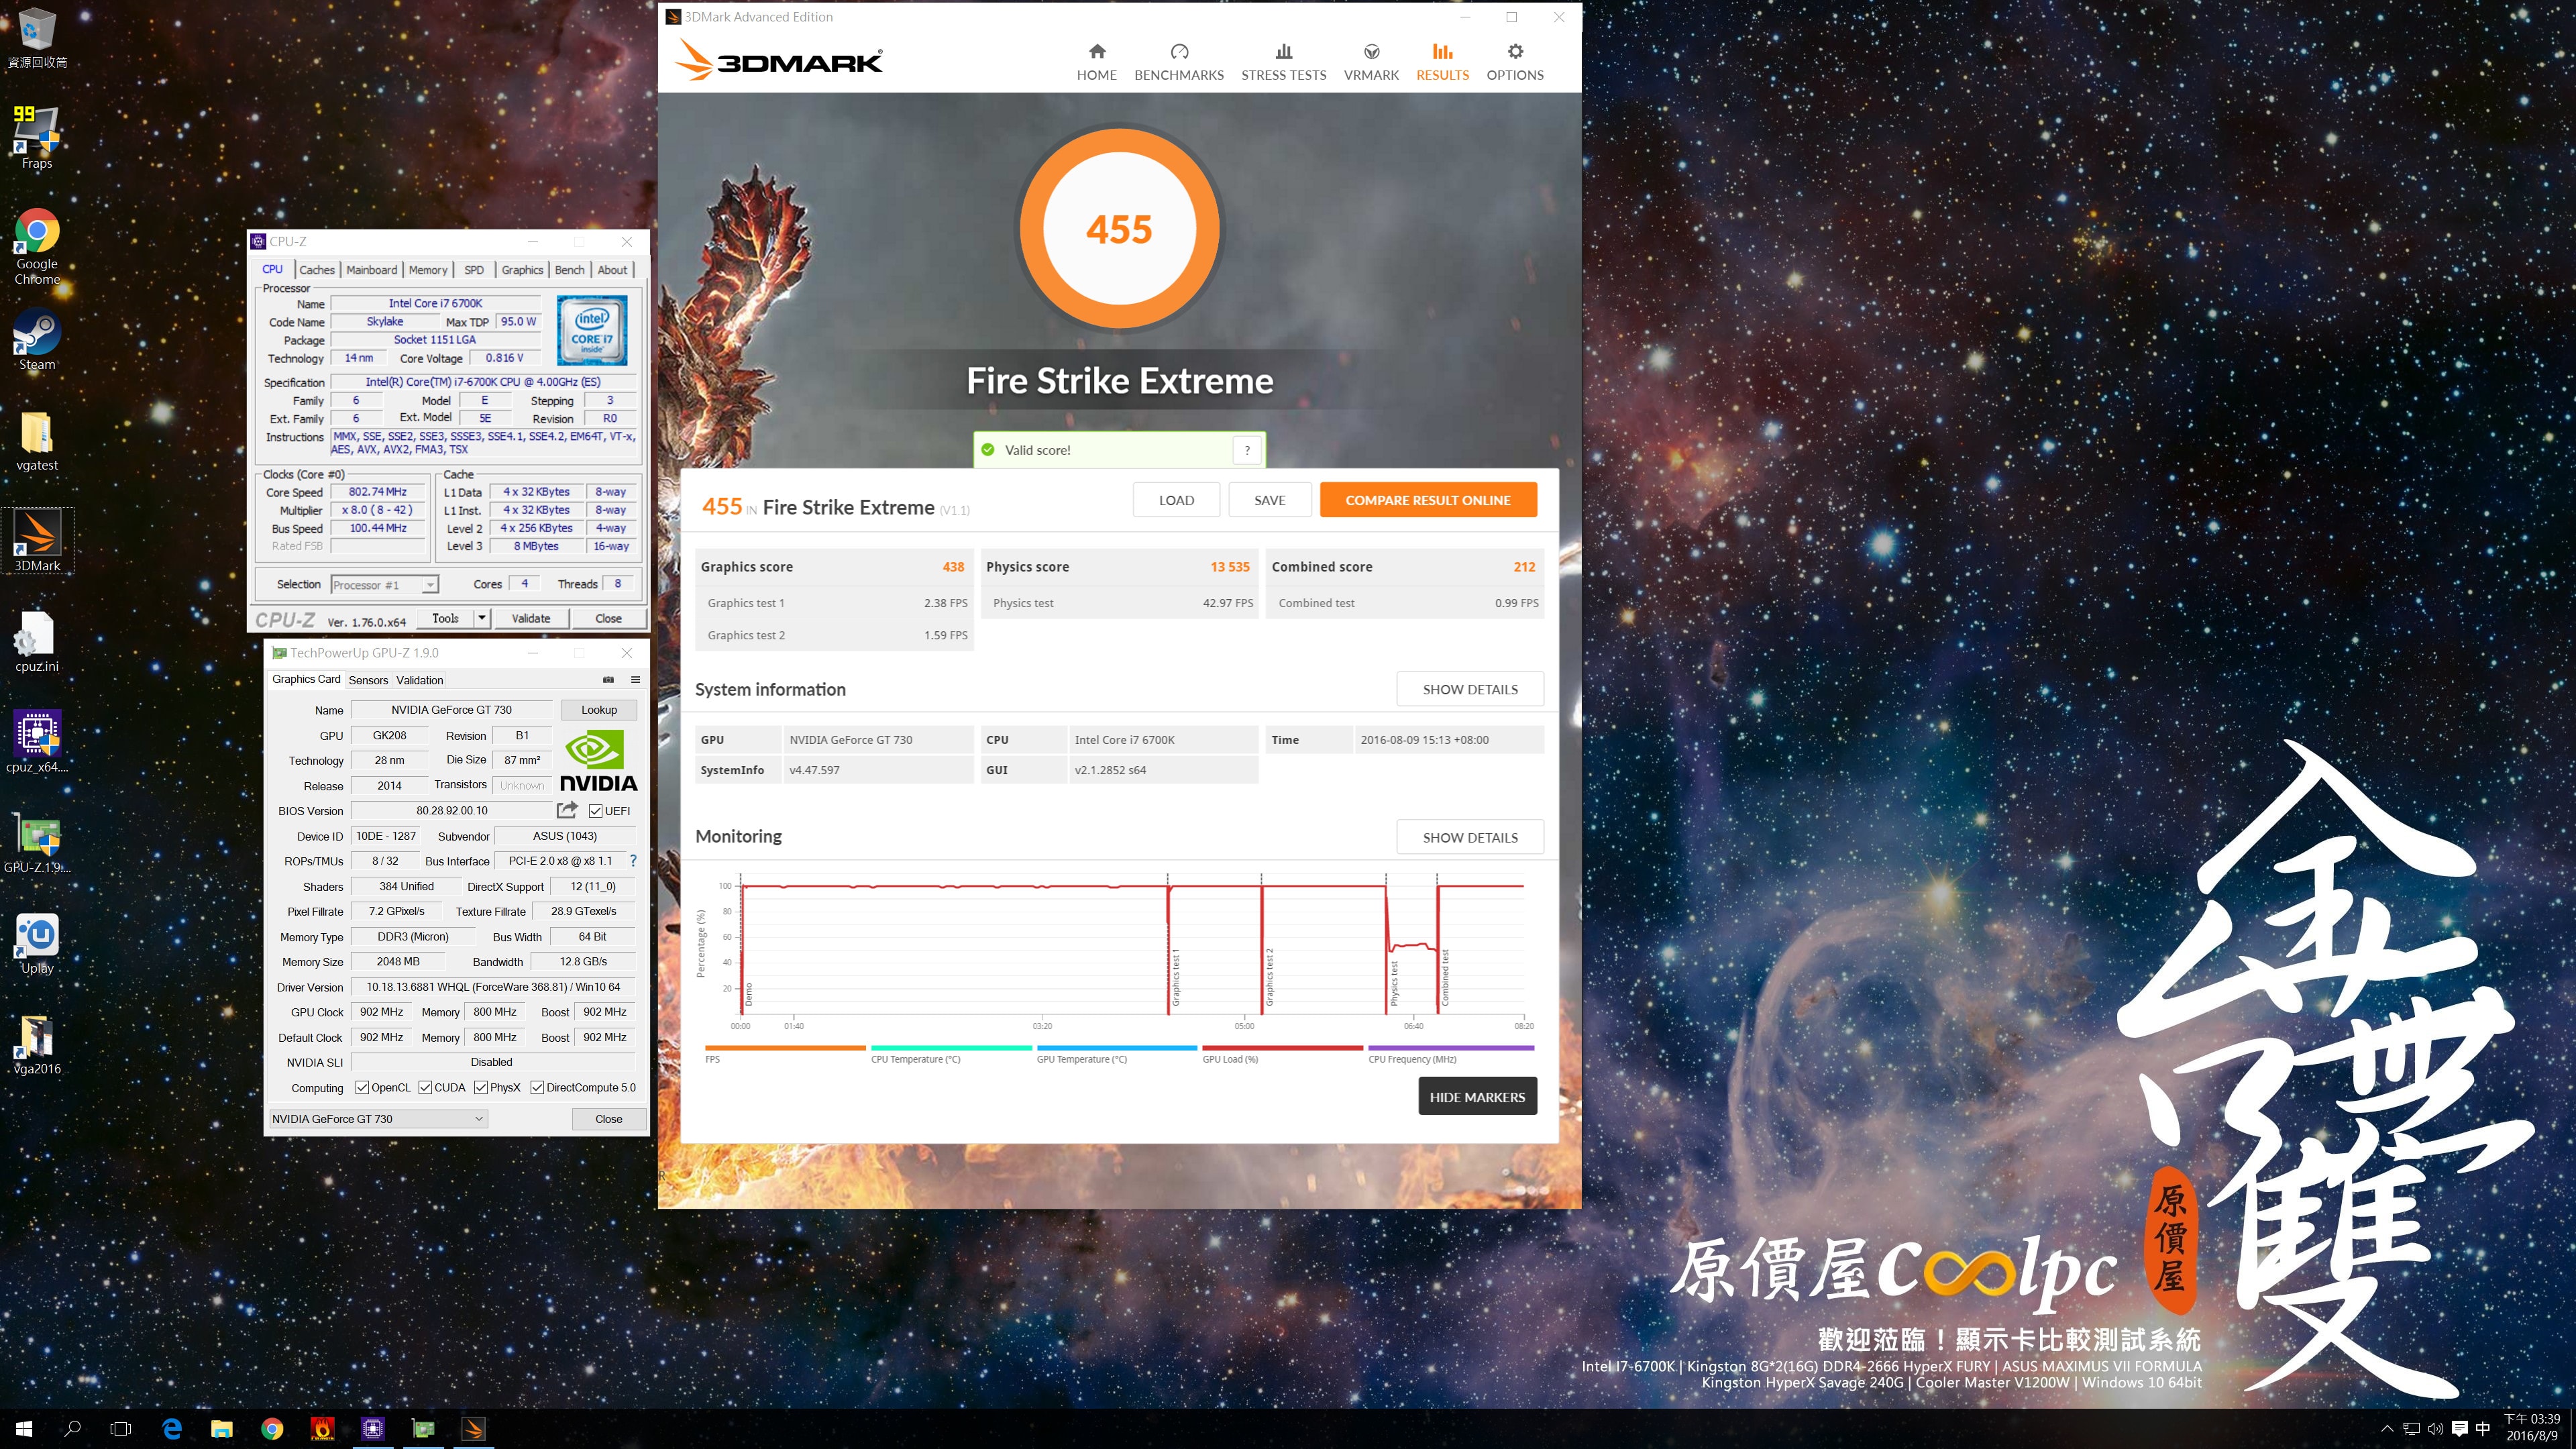The image size is (2576, 1449).
Task: Click COMPARE RESULT ONLINE button
Action: pyautogui.click(x=1427, y=500)
